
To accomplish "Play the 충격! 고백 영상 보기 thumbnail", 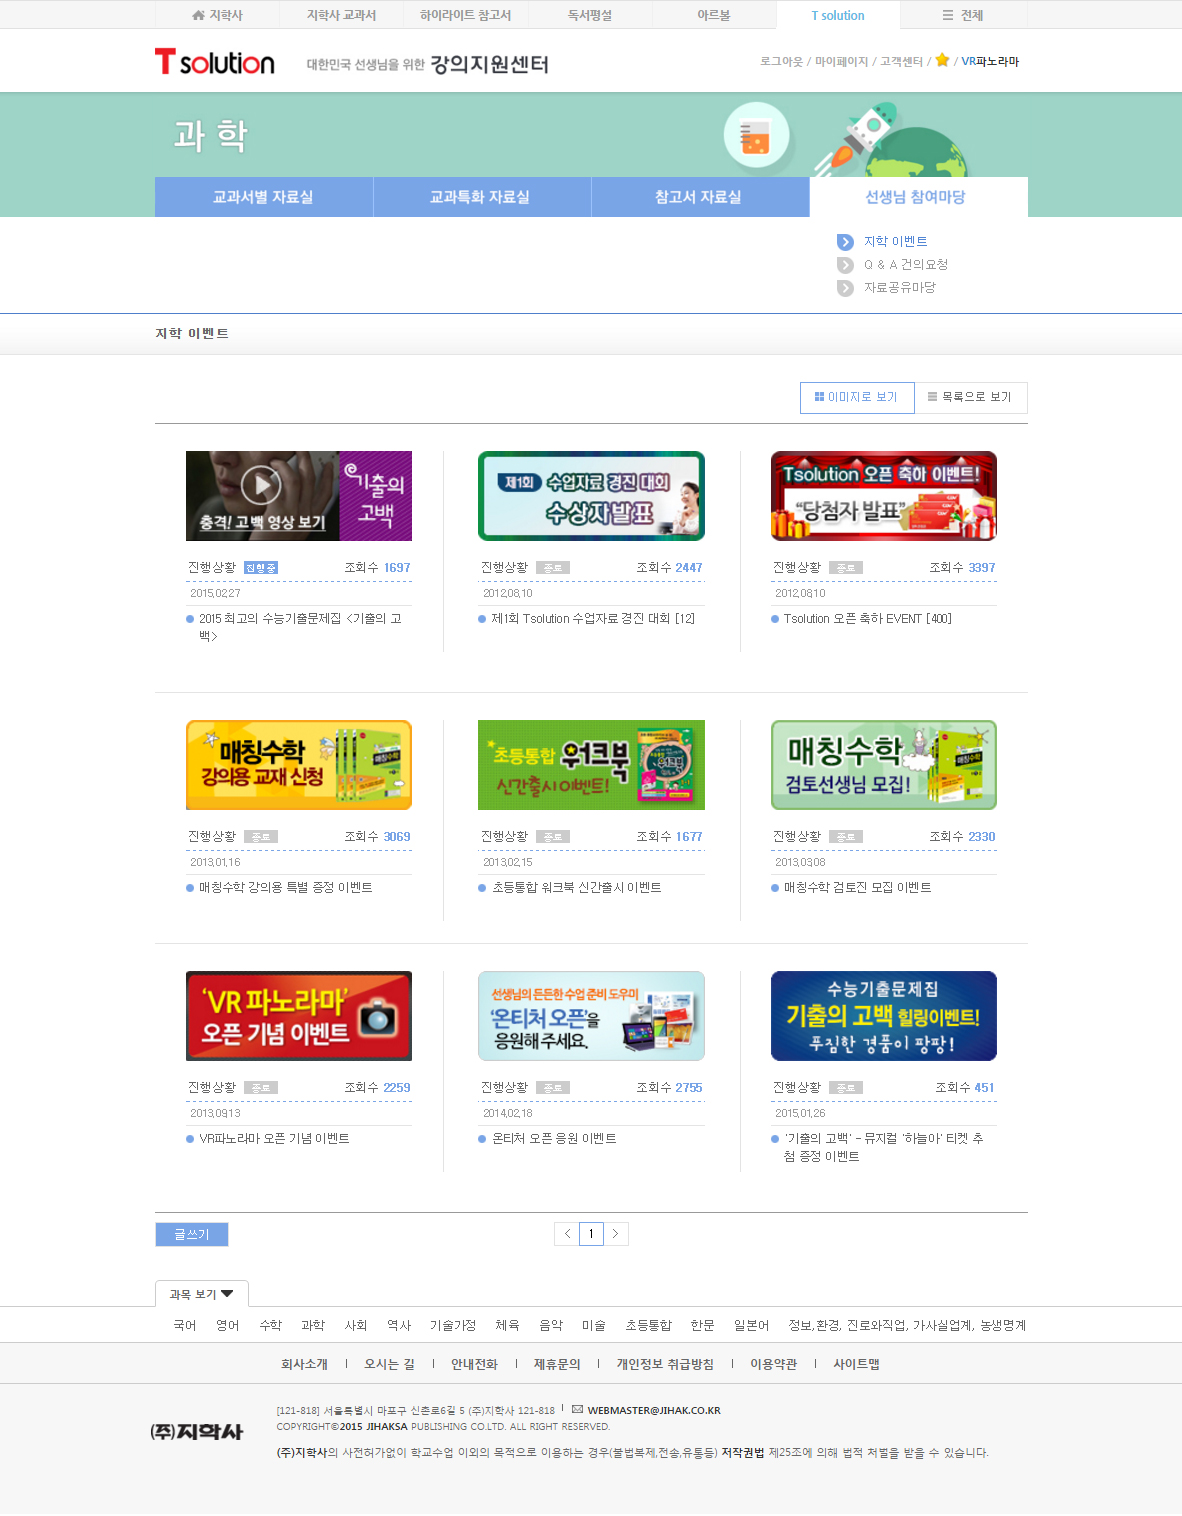I will [262, 487].
